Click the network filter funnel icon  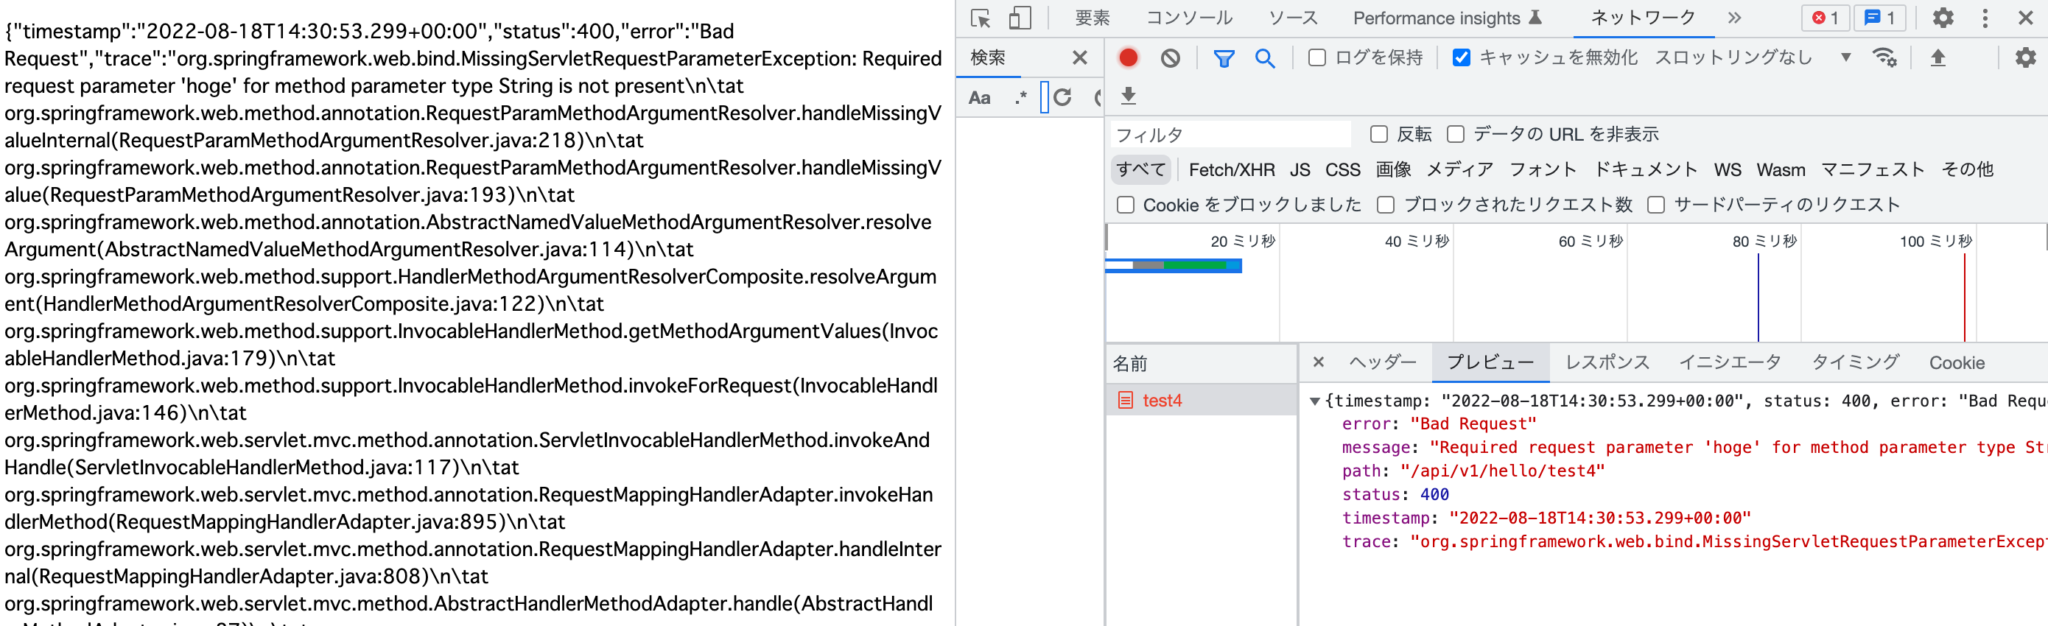point(1223,58)
